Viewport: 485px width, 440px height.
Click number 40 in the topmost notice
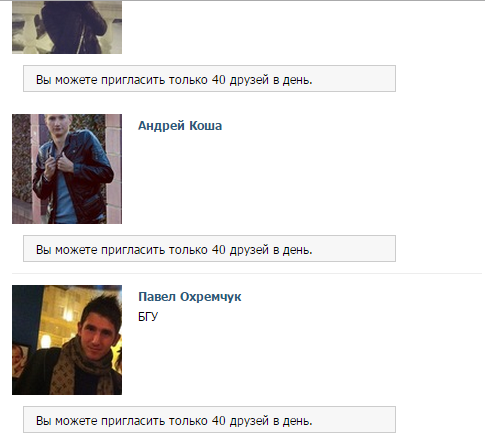[x=219, y=80]
